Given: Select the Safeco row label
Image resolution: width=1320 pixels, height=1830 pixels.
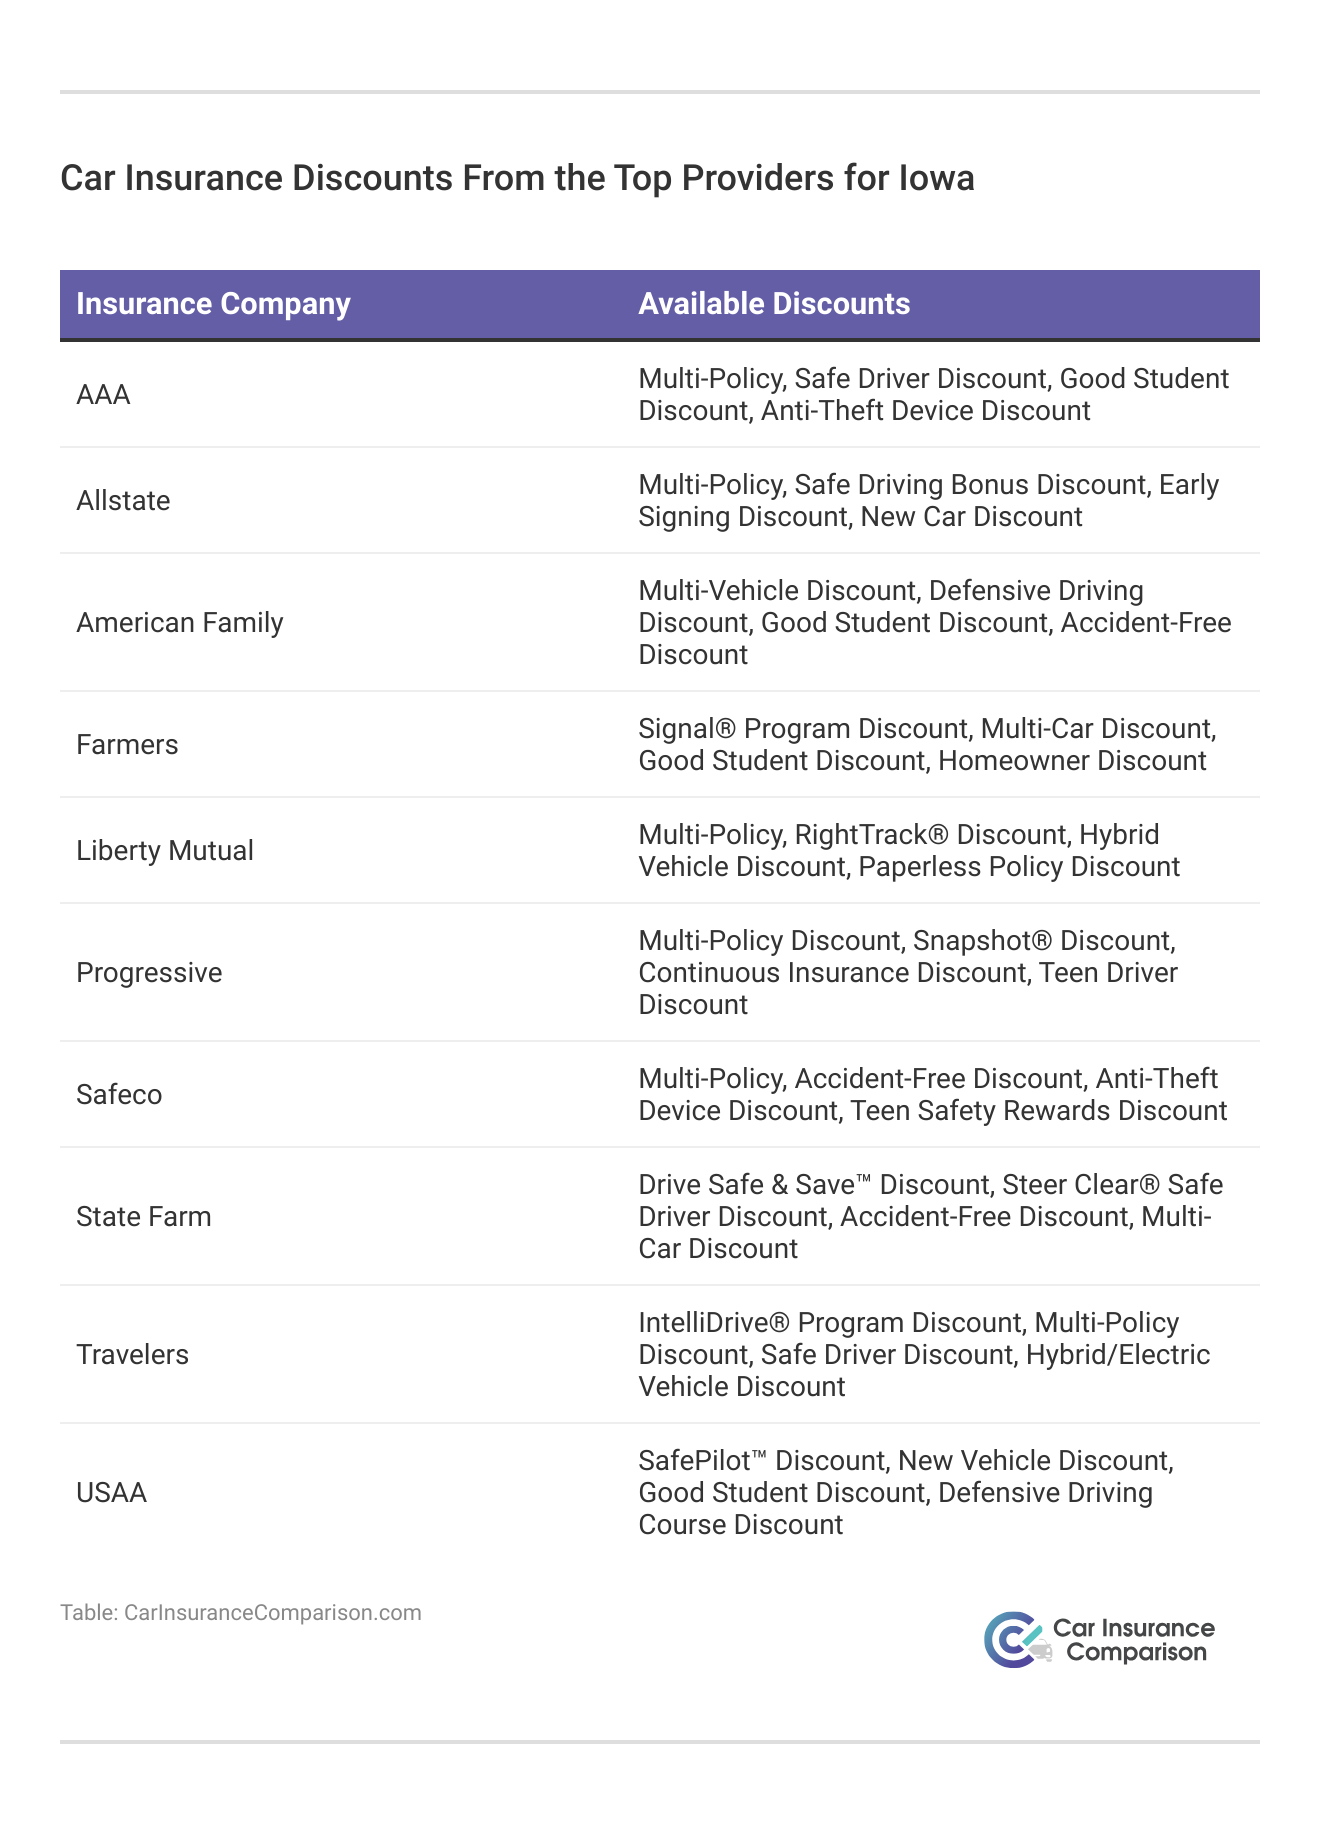Looking at the screenshot, I should pyautogui.click(x=119, y=1095).
